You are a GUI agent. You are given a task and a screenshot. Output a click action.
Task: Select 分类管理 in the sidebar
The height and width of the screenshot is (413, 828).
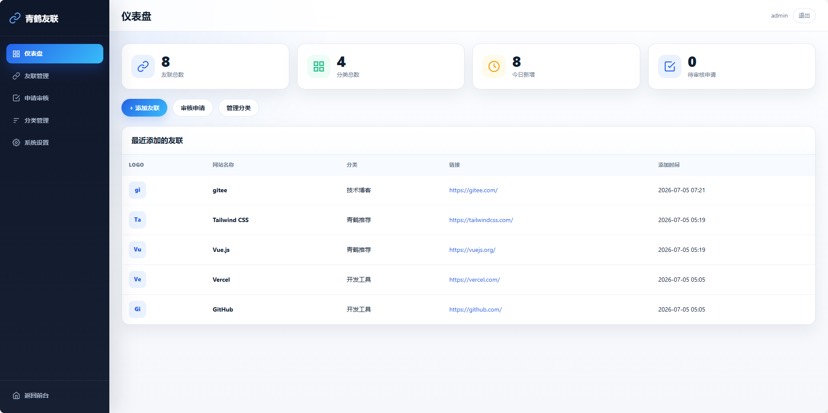point(55,120)
